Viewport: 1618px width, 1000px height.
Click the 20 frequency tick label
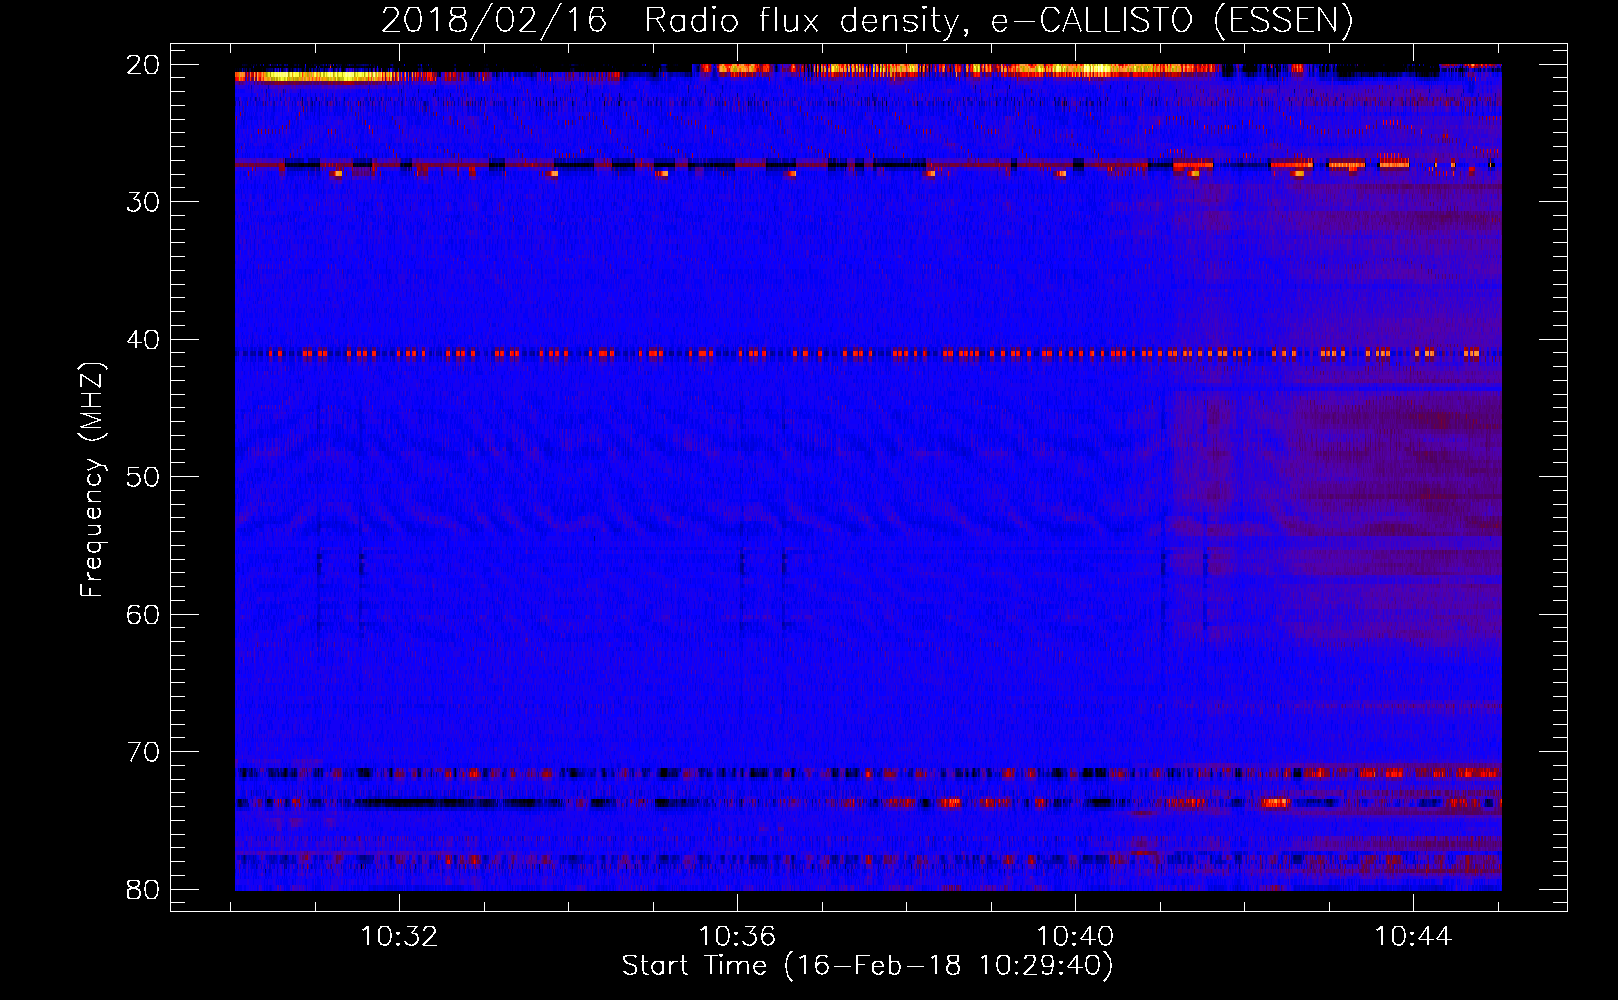[143, 65]
